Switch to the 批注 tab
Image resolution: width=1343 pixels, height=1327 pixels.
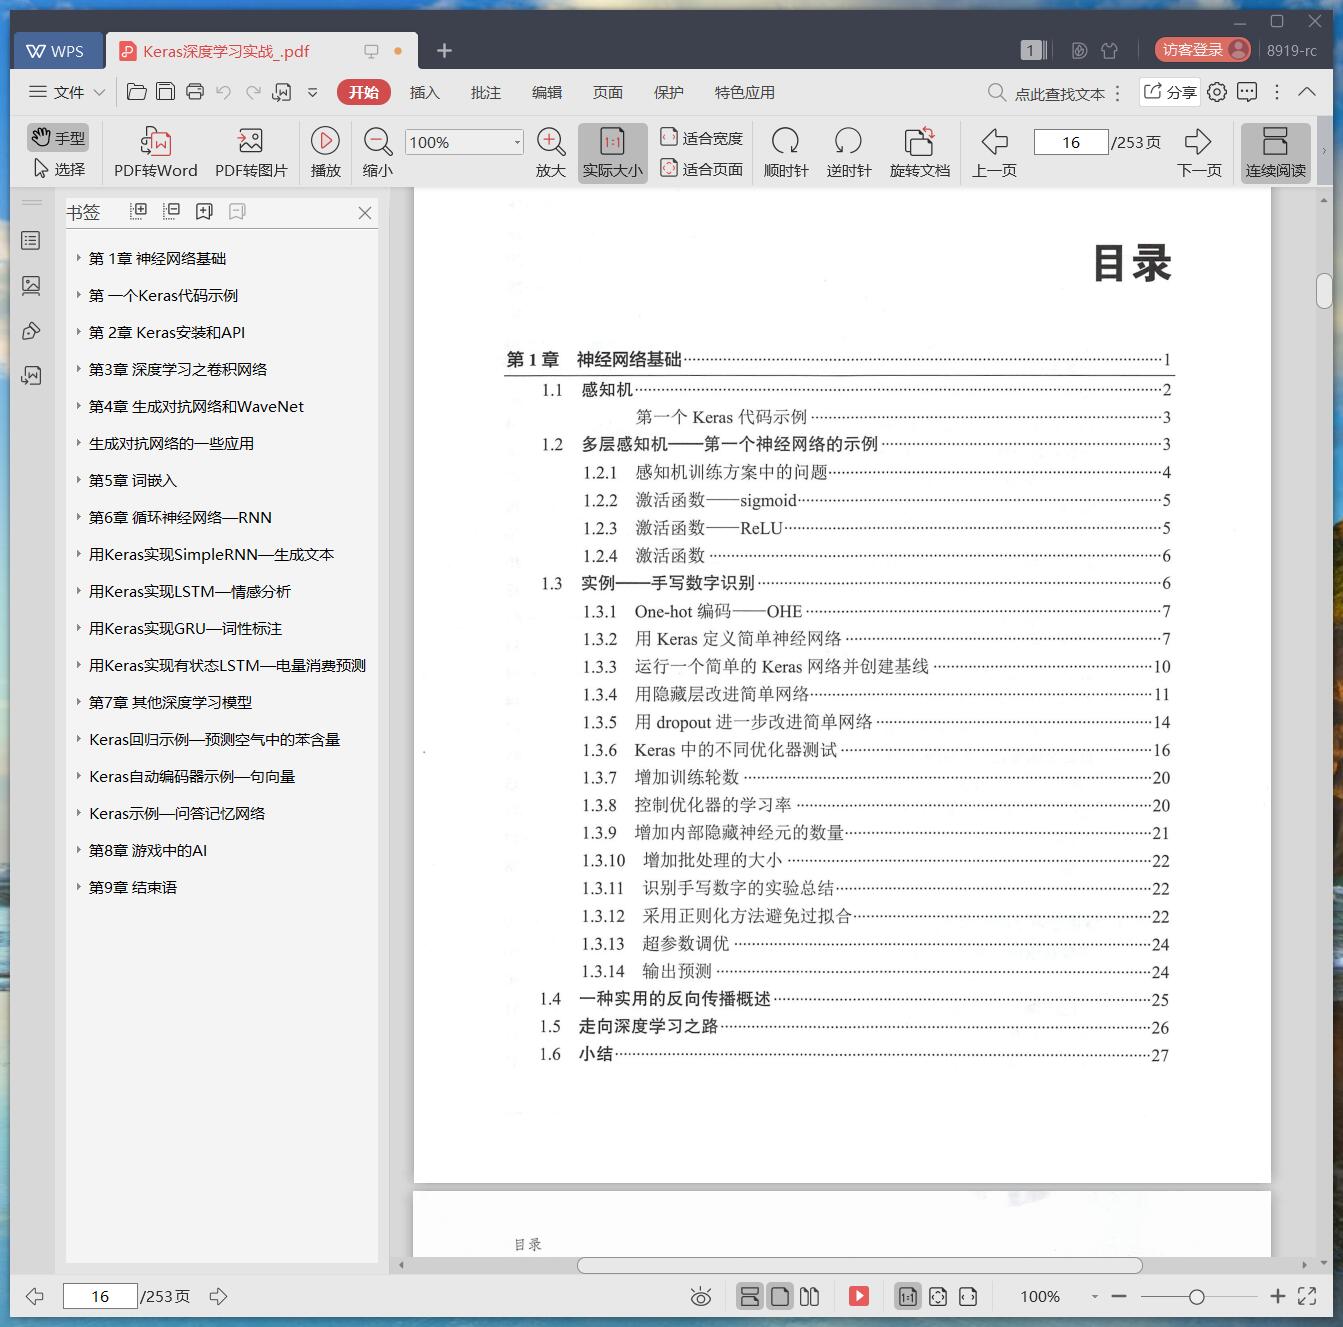click(485, 92)
